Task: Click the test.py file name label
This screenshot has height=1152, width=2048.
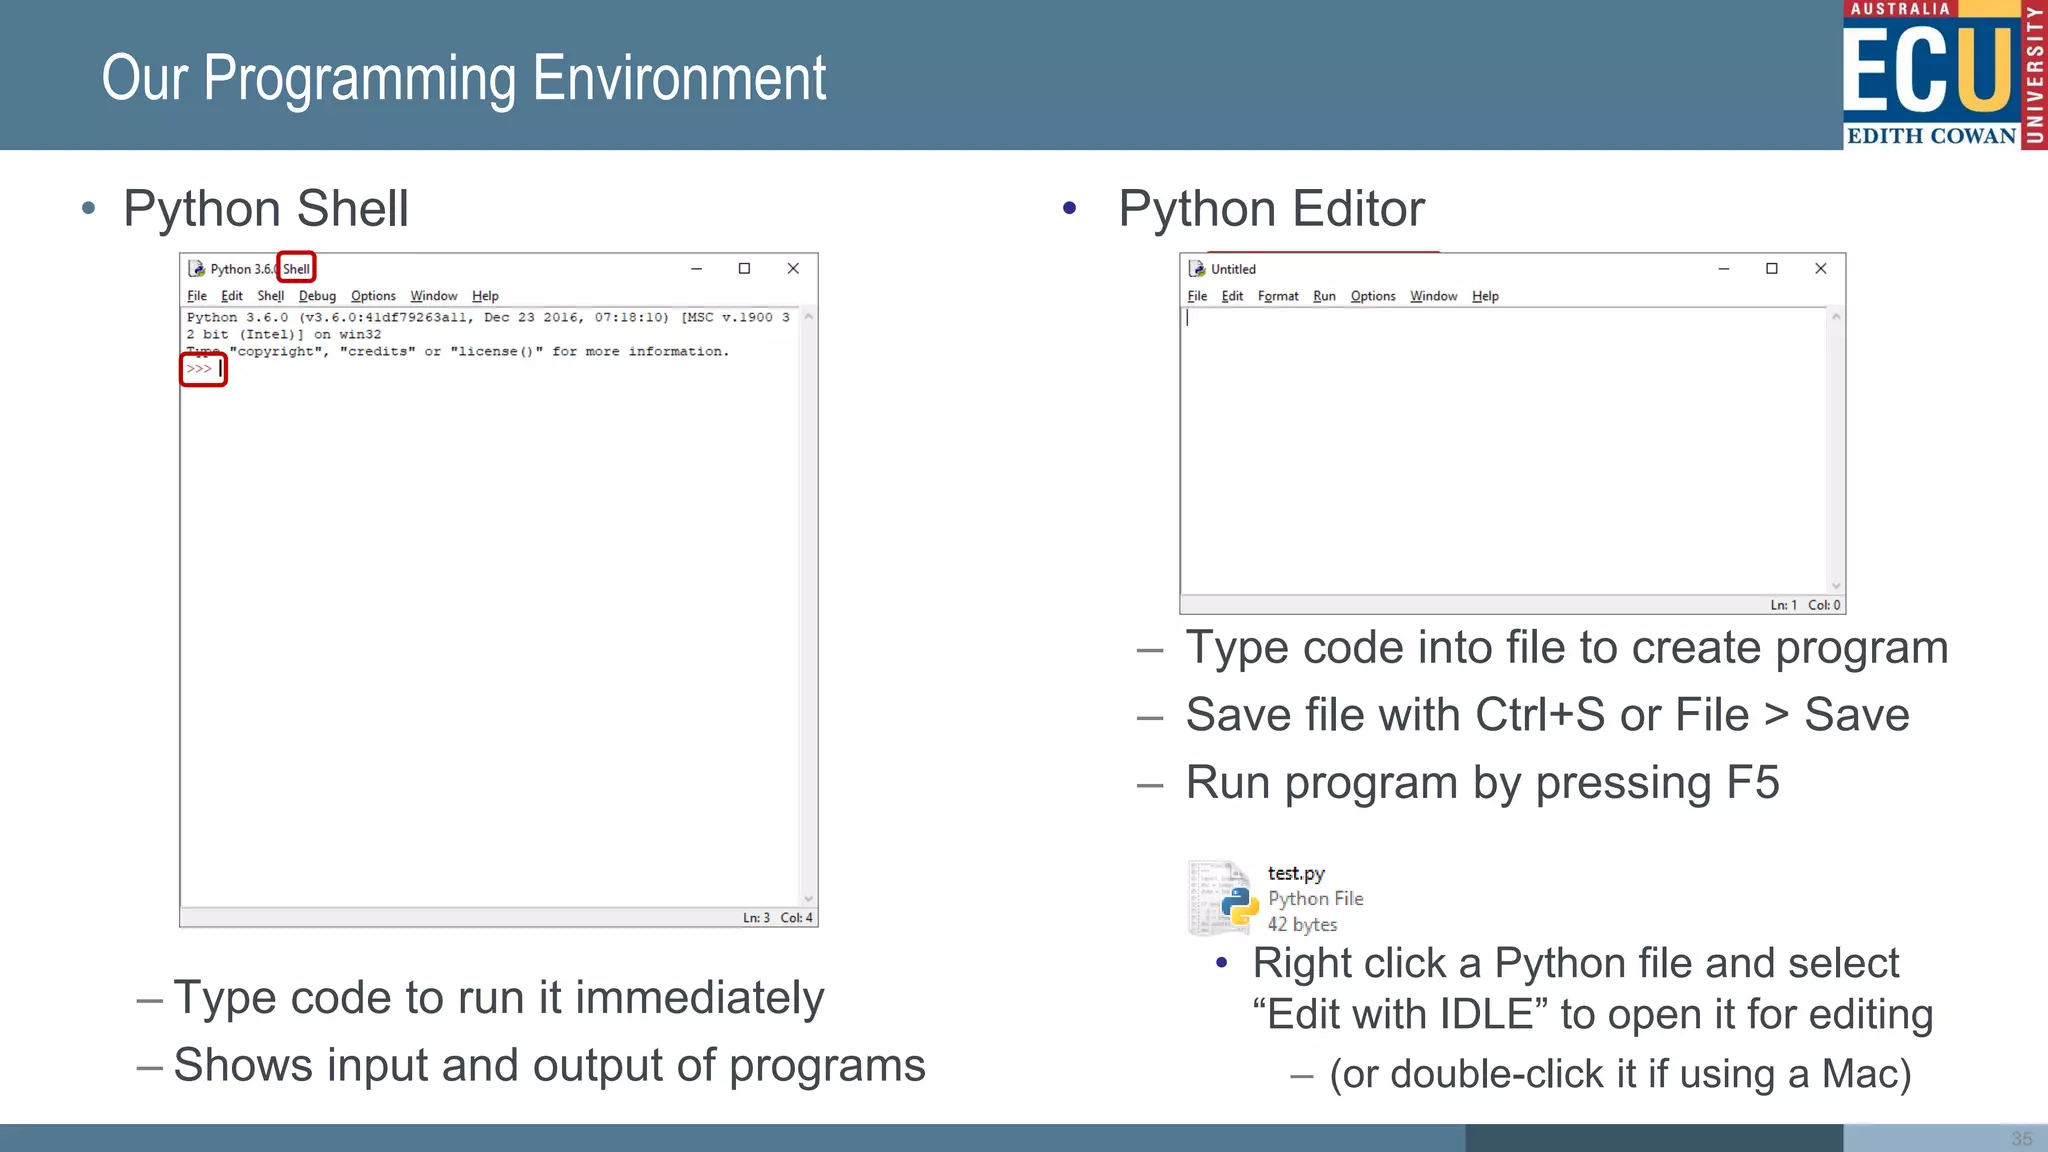Action: click(x=1296, y=873)
